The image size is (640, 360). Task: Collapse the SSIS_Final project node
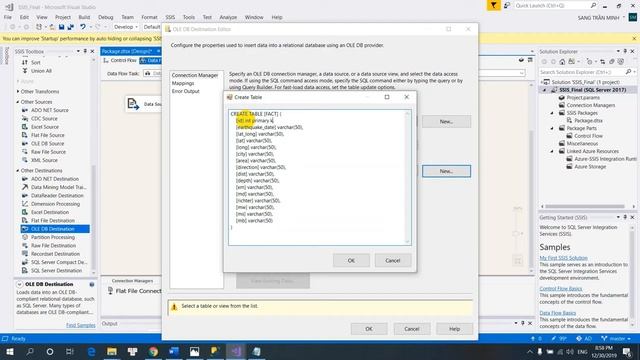[544, 90]
